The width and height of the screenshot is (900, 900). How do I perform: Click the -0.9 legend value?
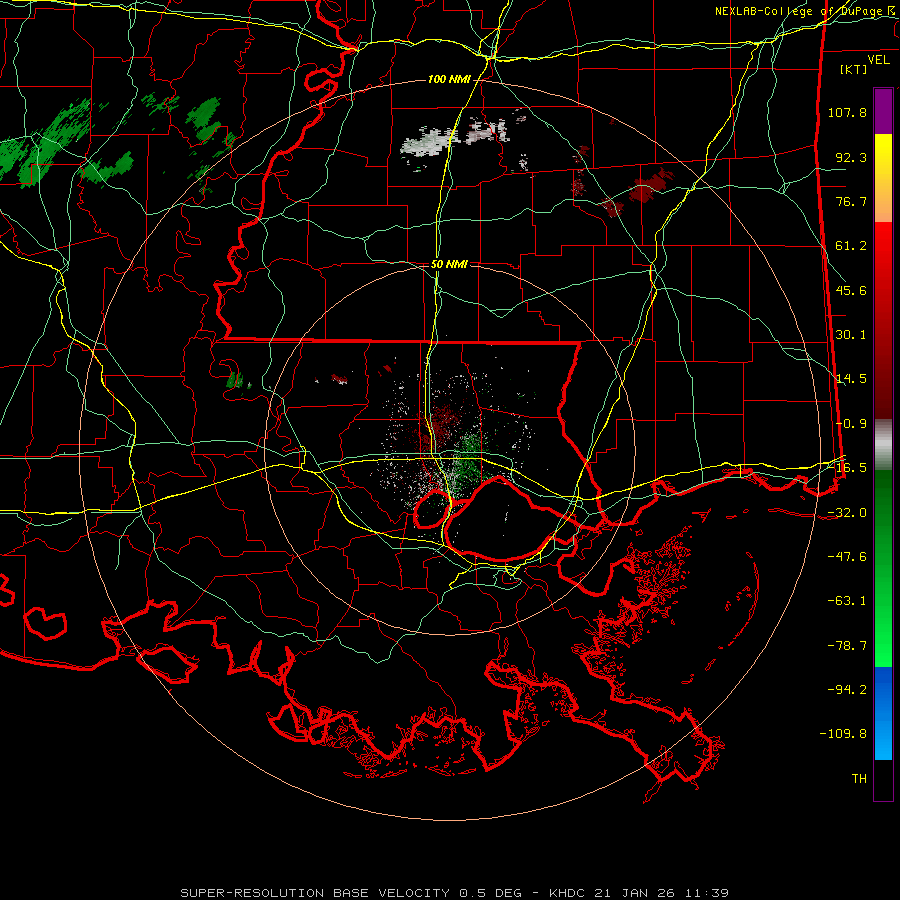point(851,424)
